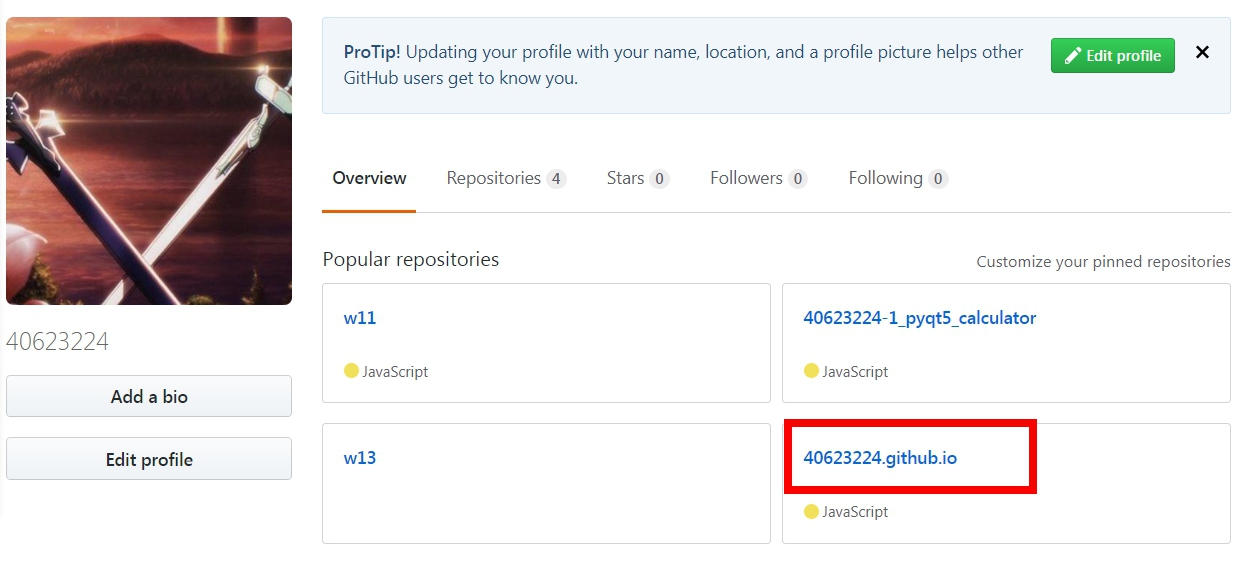Open the w11 repository
This screenshot has height=574, width=1248.
pyautogui.click(x=360, y=318)
